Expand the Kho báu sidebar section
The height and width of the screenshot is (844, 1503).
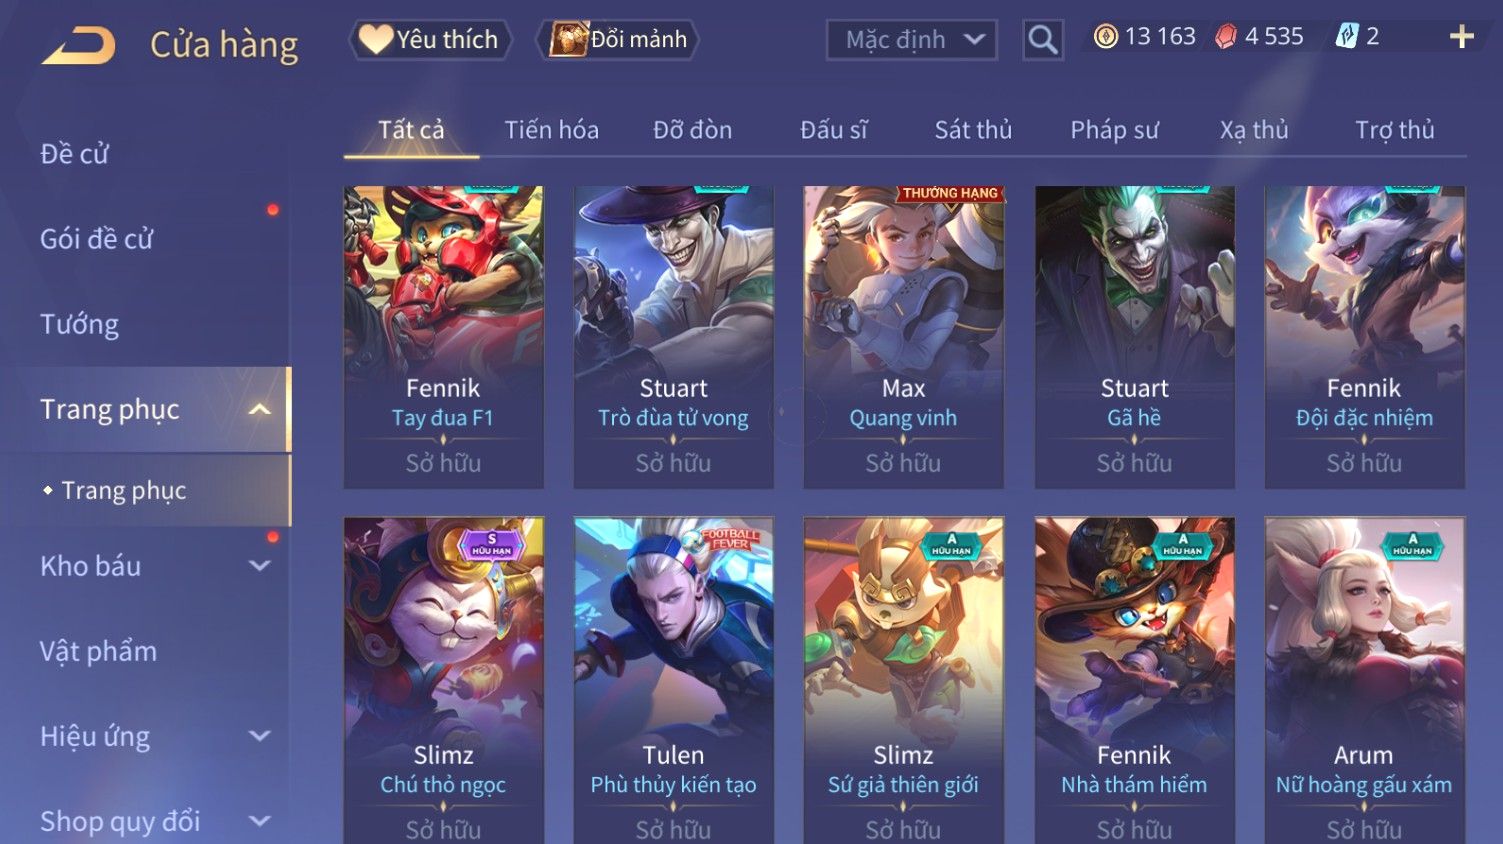259,566
